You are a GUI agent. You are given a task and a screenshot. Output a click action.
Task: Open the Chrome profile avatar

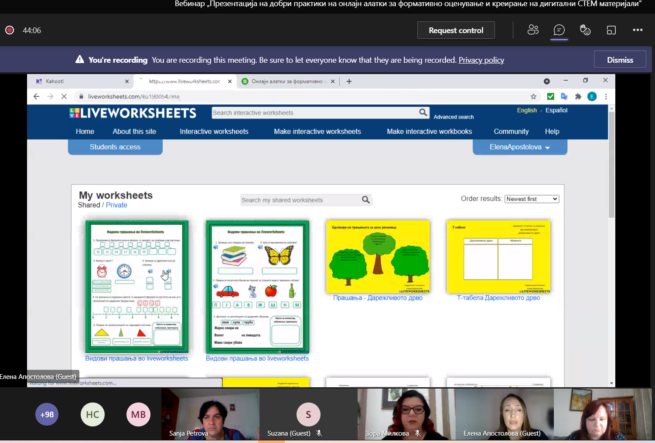(592, 97)
